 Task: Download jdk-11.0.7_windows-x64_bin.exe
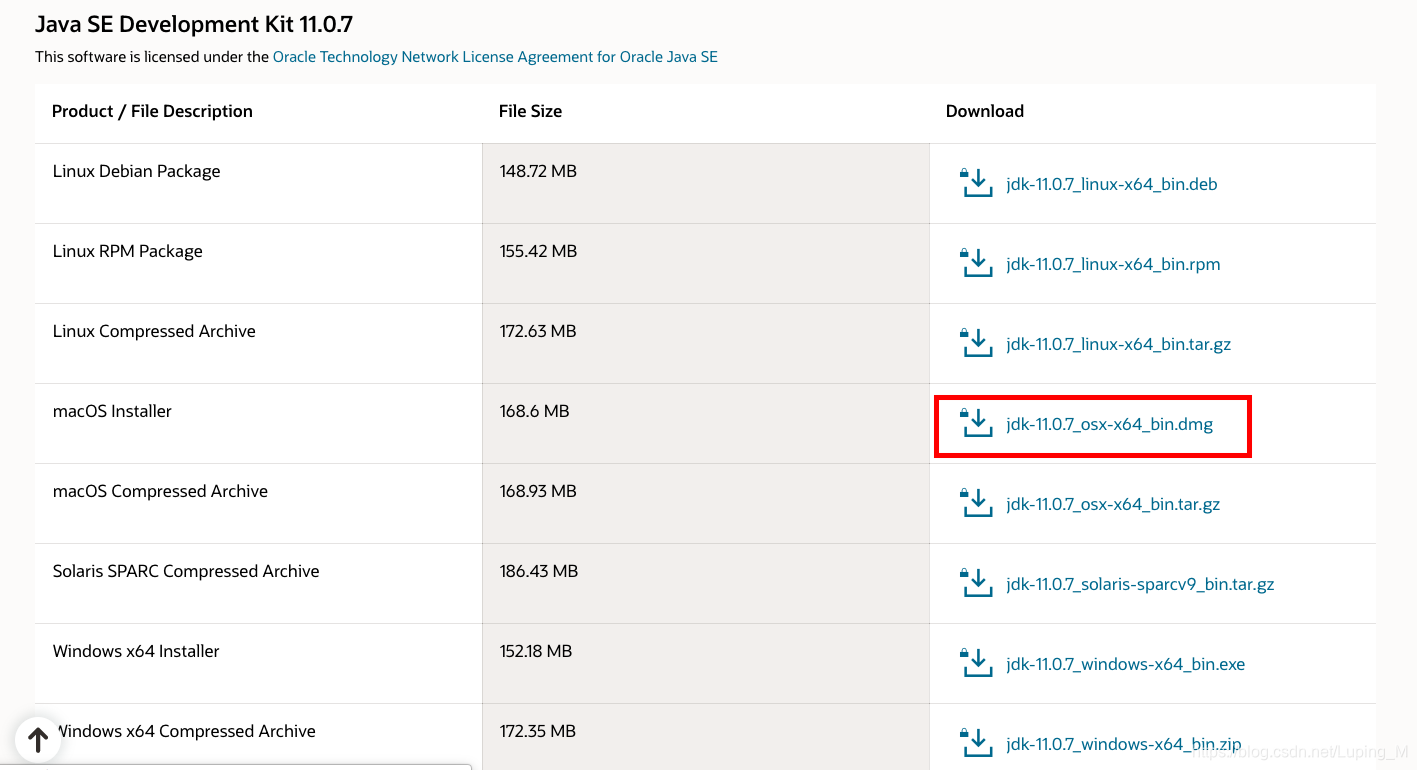coord(1125,664)
